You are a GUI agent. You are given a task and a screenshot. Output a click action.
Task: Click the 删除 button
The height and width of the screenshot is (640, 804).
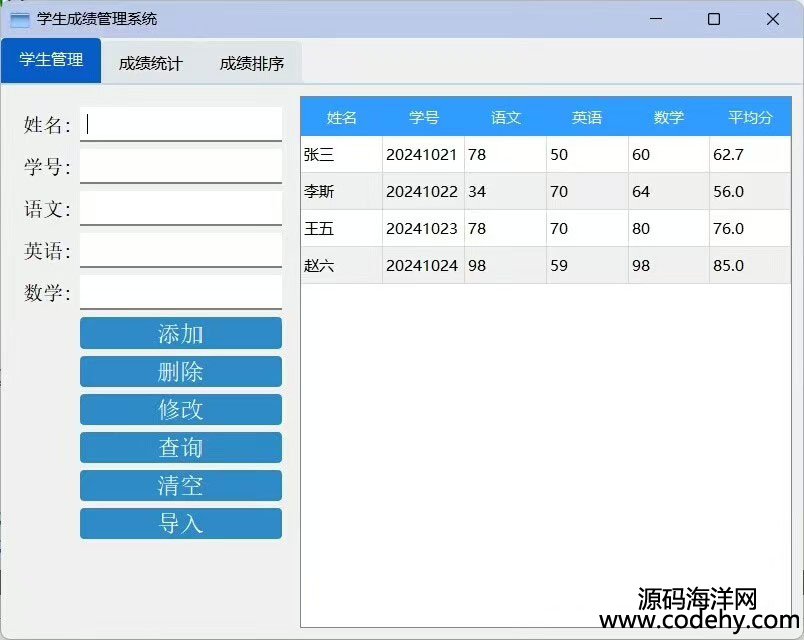[x=181, y=372]
